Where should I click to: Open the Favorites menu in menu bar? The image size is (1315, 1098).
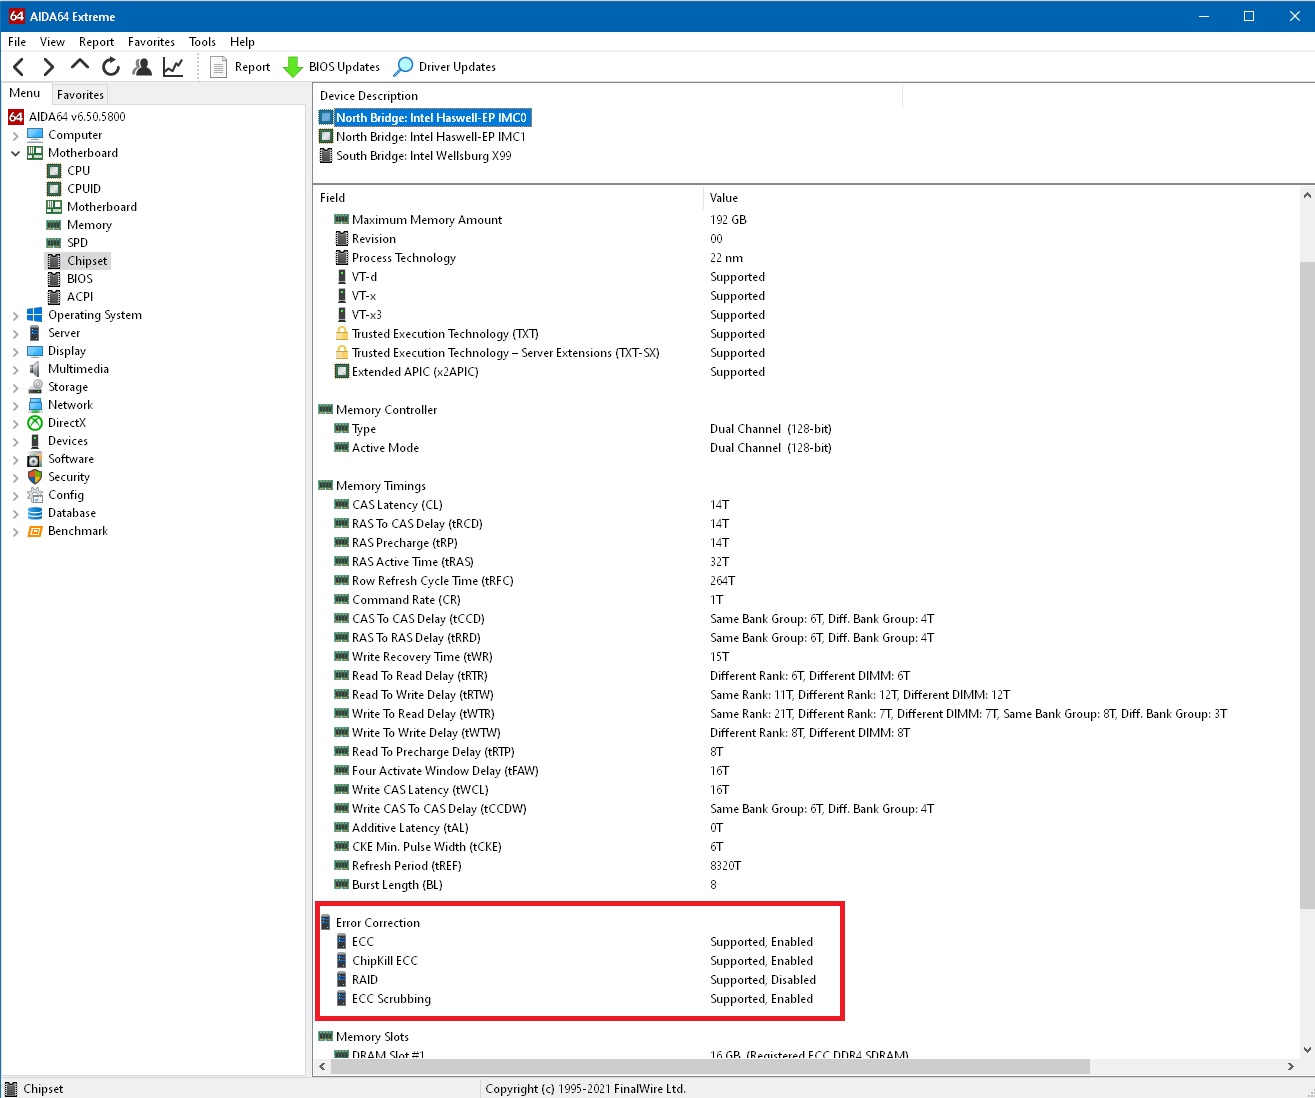[151, 42]
